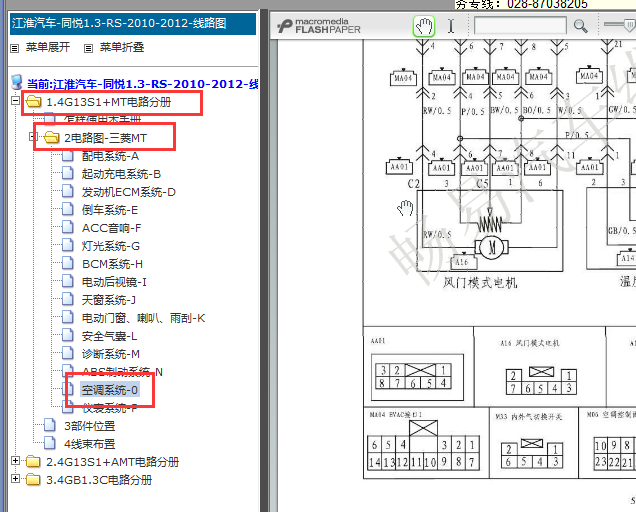Open the 电动后视镜-I document
The image size is (636, 512).
tap(114, 282)
